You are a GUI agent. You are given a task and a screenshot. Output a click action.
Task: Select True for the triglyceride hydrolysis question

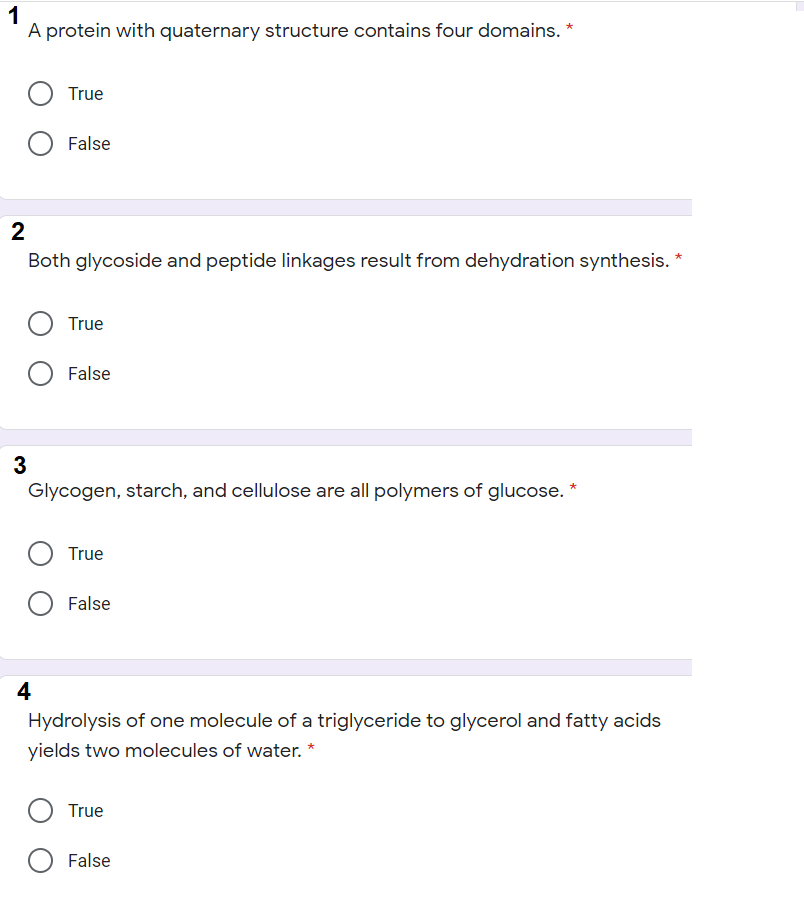point(40,810)
